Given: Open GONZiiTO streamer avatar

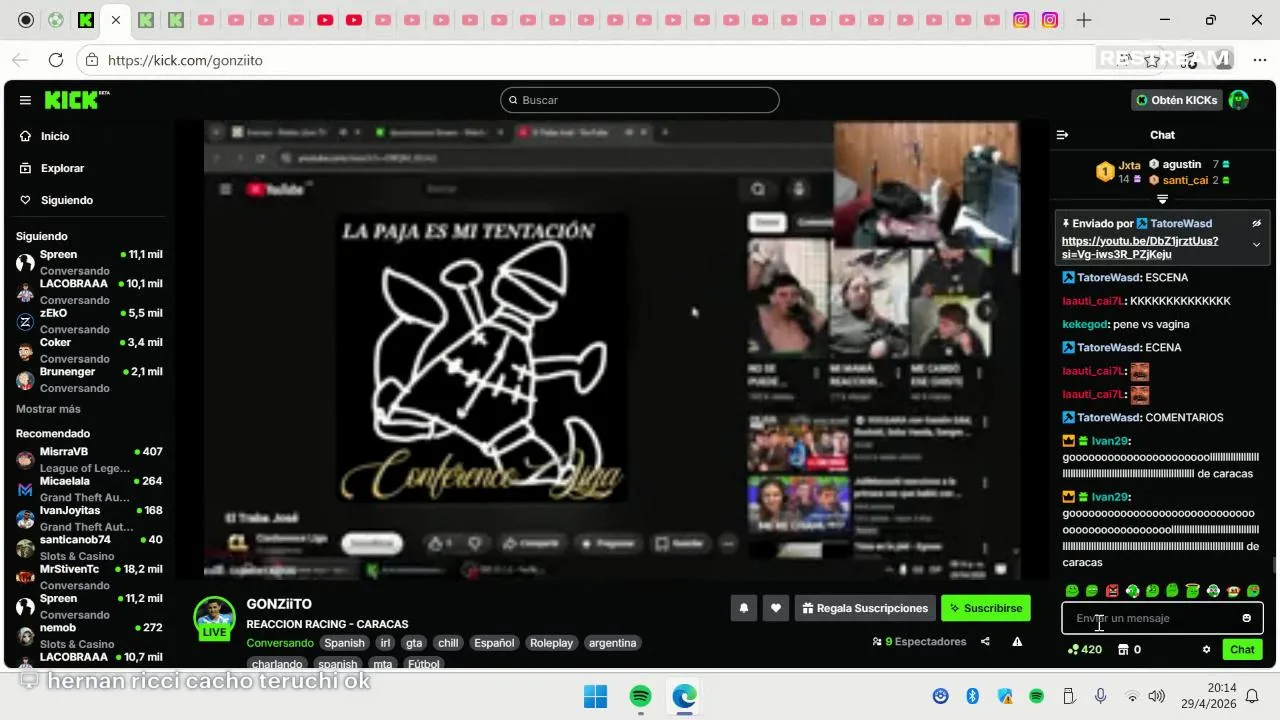Looking at the screenshot, I should (214, 618).
